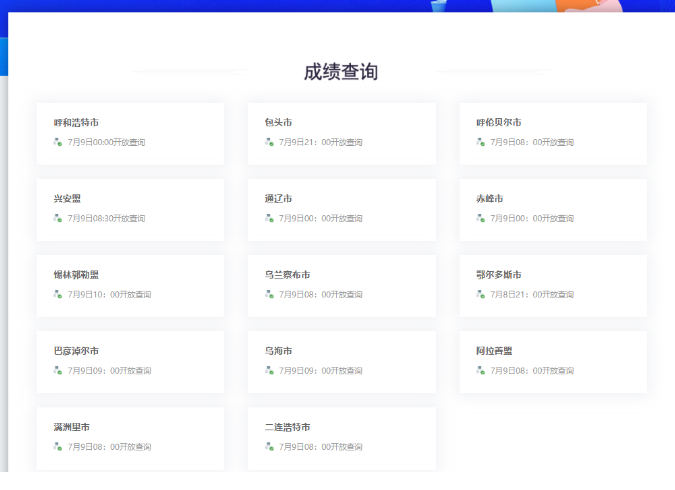675x490 pixels.
Task: Click the icon under 二连浩特市
Action: pyautogui.click(x=269, y=446)
